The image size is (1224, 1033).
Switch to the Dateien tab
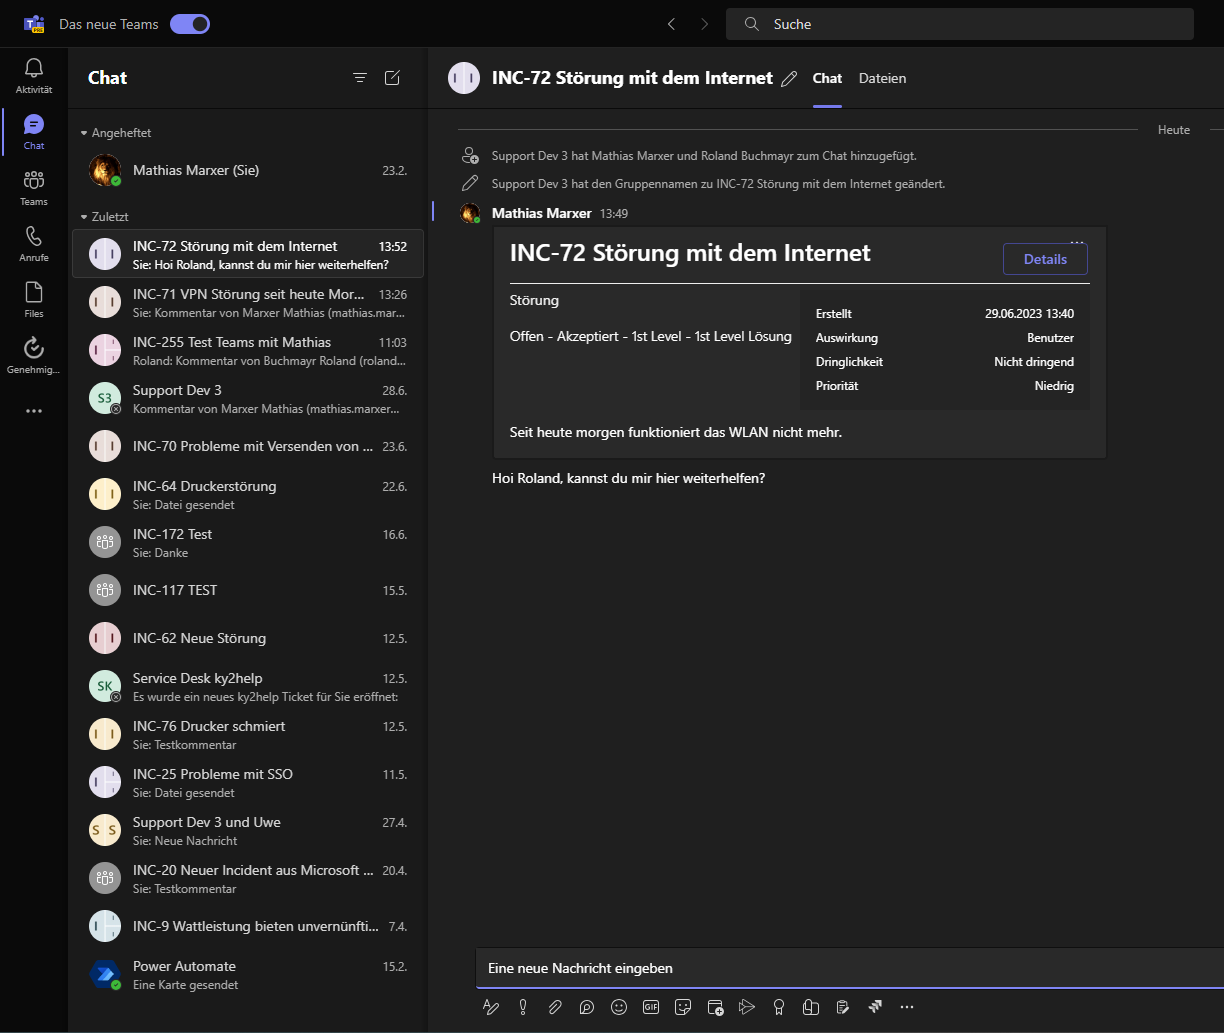point(882,78)
